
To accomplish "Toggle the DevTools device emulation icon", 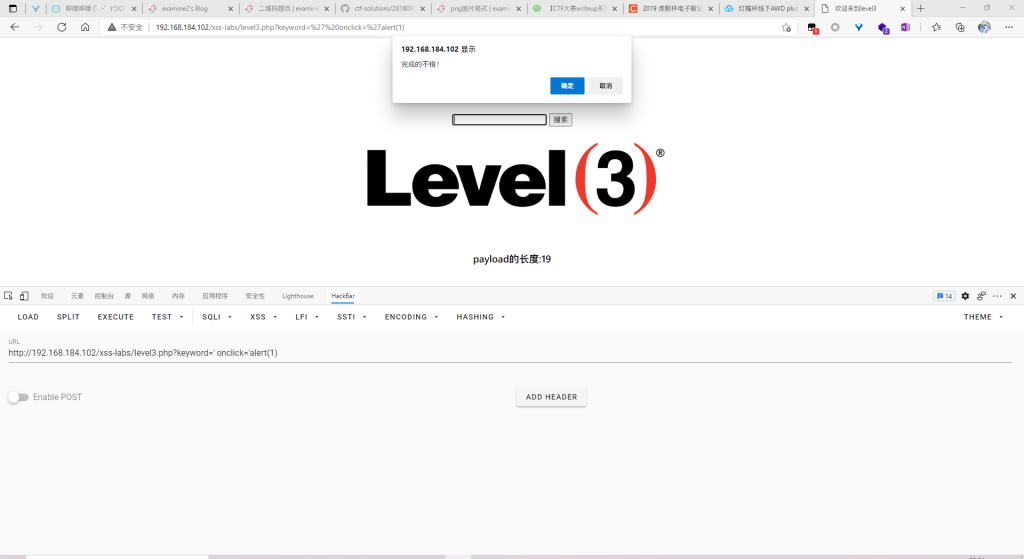I will click(x=24, y=296).
